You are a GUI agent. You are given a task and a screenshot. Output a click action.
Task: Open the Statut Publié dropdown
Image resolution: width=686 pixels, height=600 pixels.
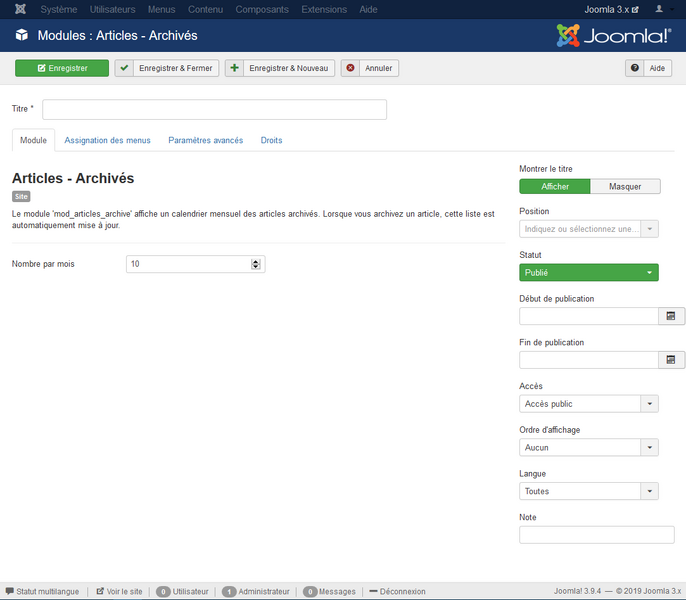click(588, 273)
